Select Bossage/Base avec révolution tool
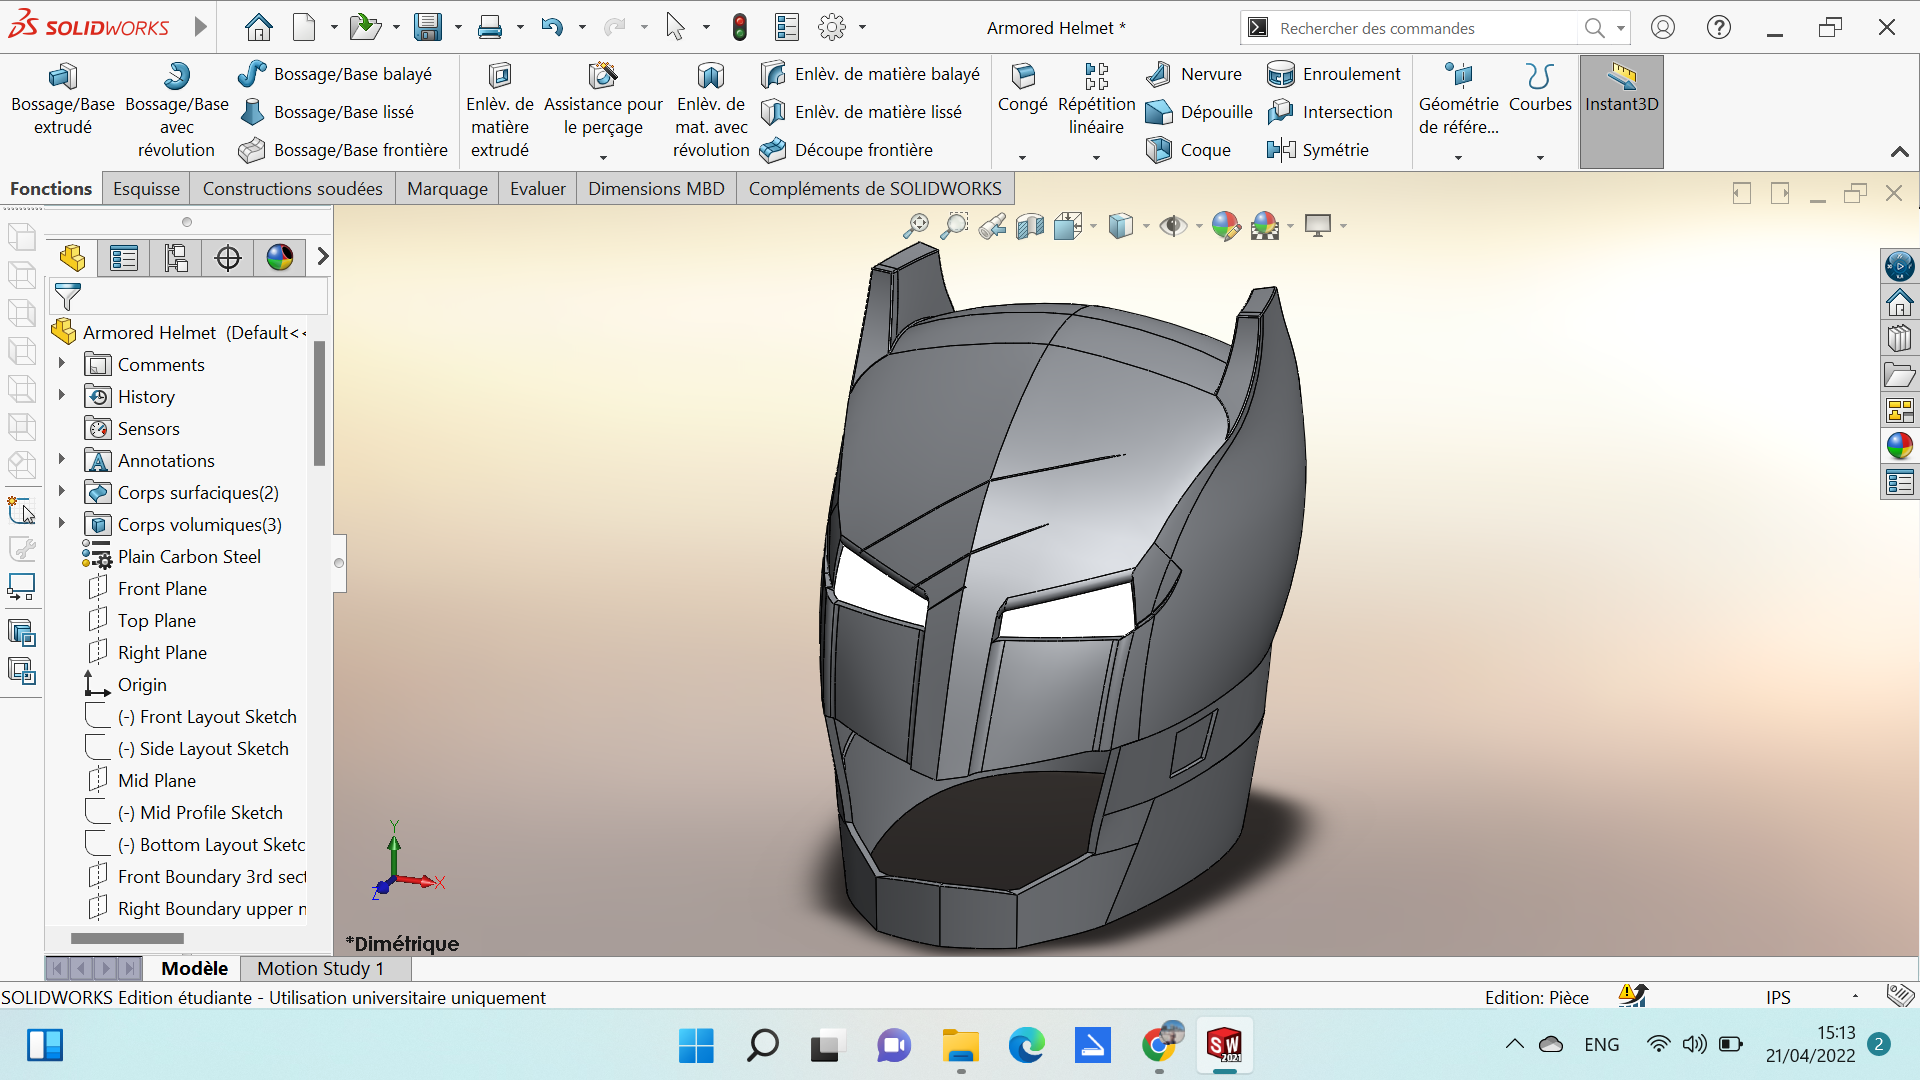 [176, 111]
